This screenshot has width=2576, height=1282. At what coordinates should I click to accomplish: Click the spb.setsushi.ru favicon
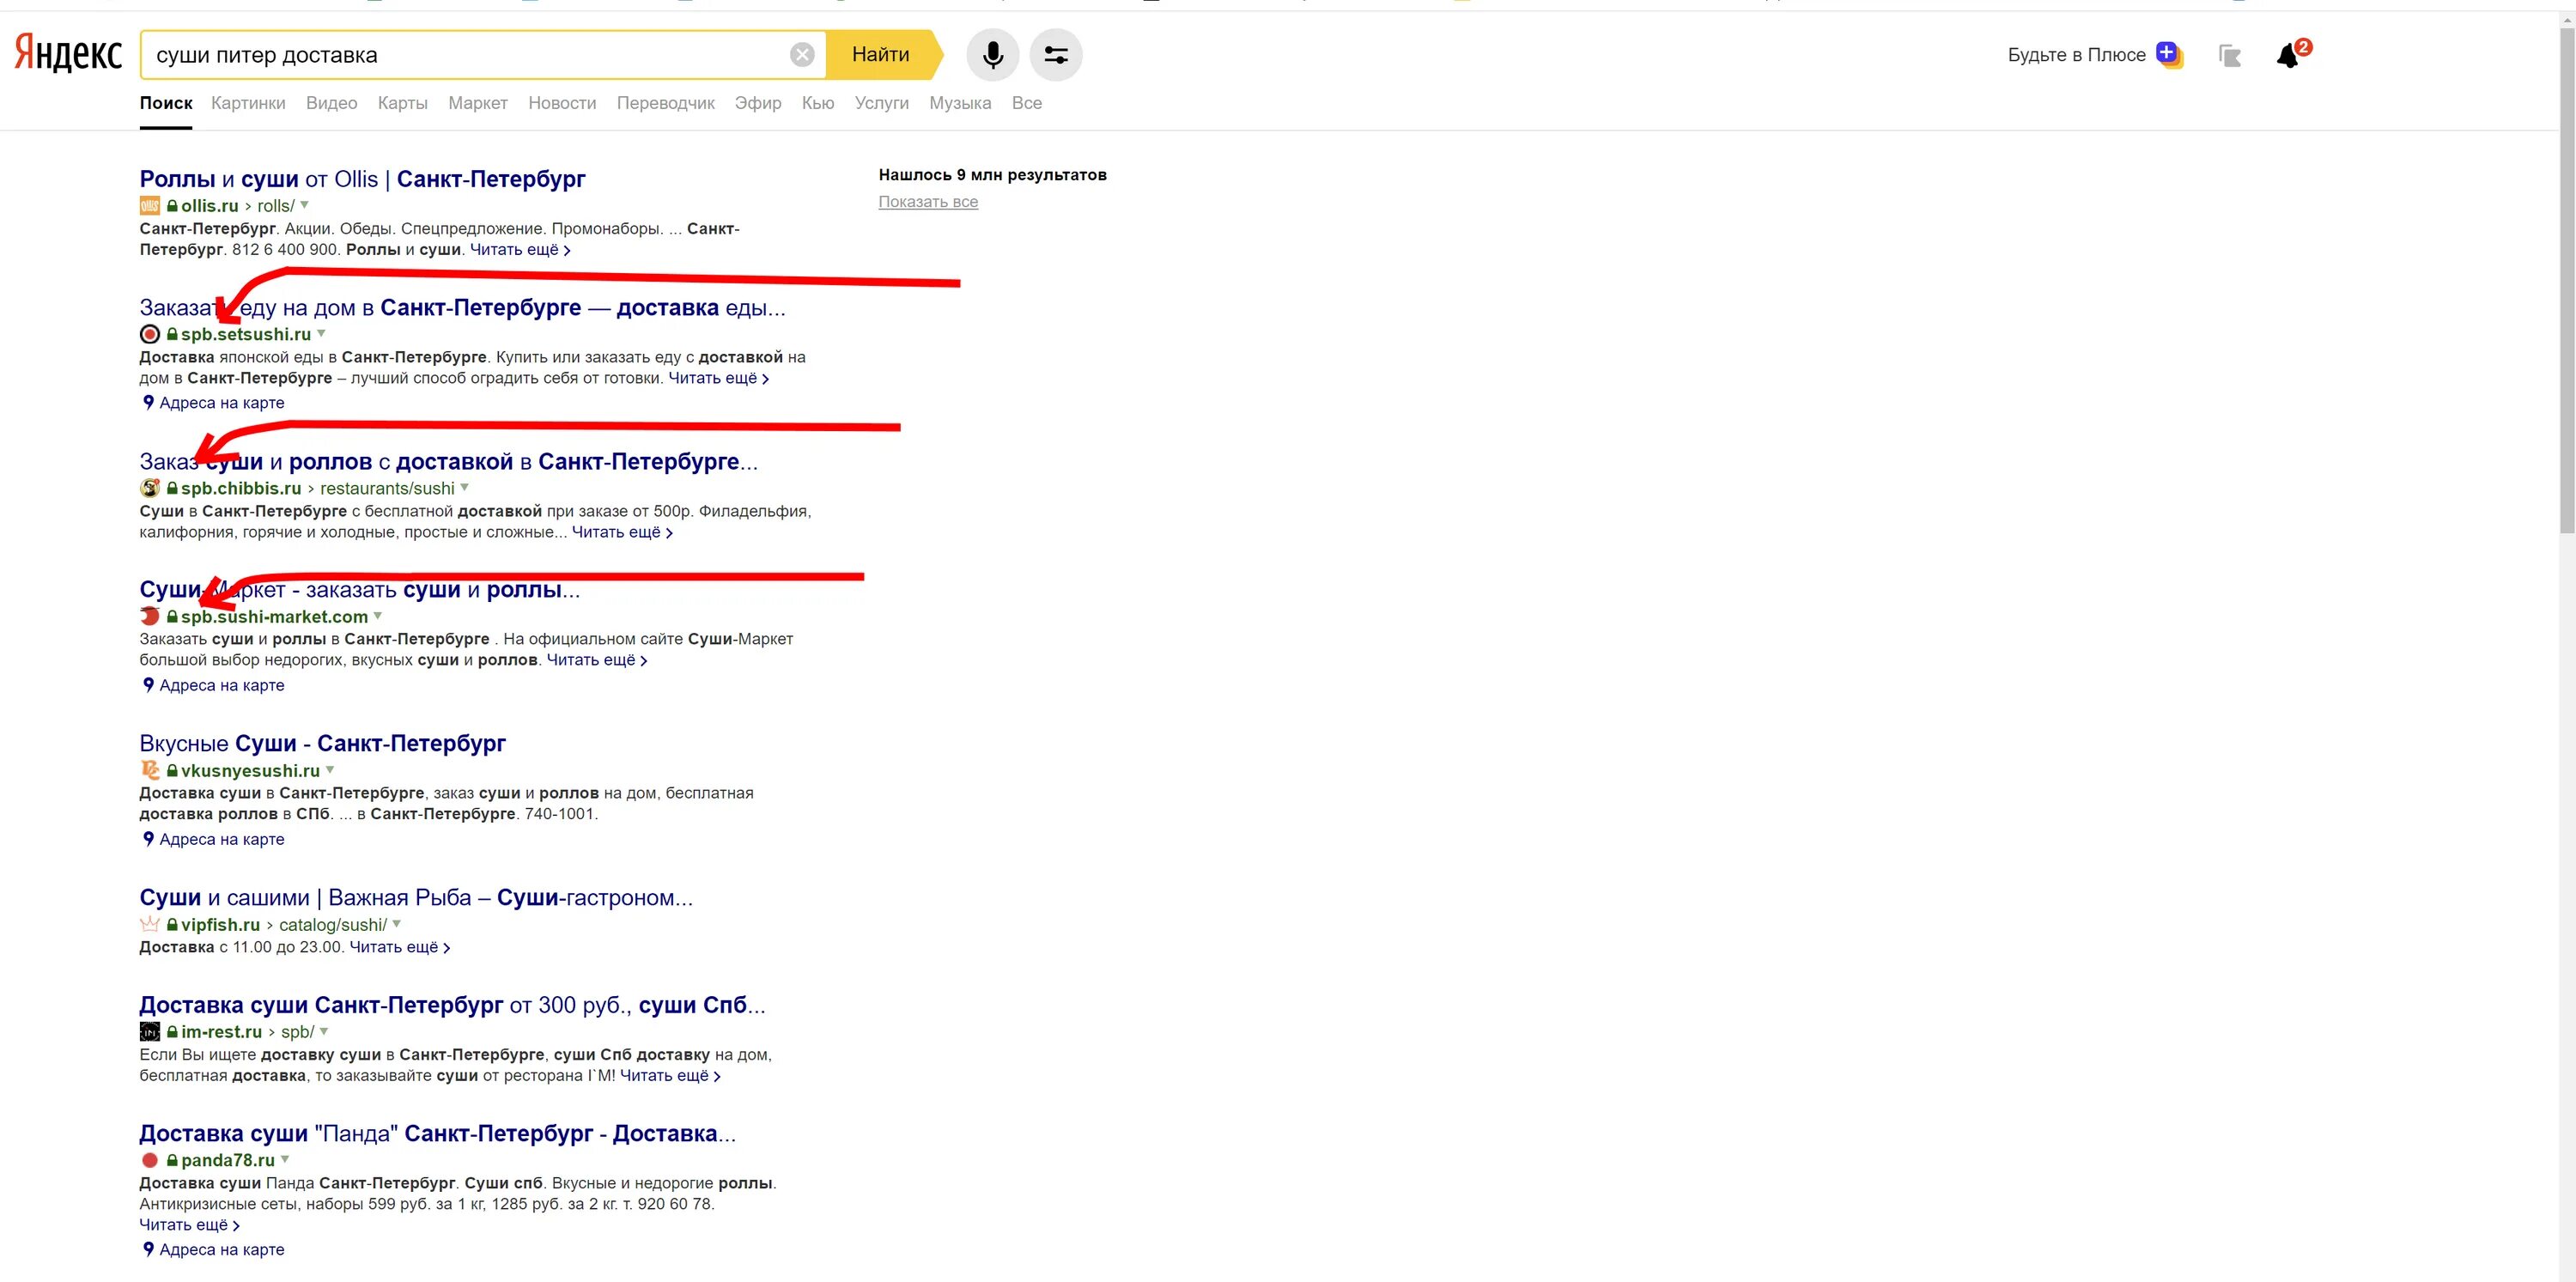point(150,334)
